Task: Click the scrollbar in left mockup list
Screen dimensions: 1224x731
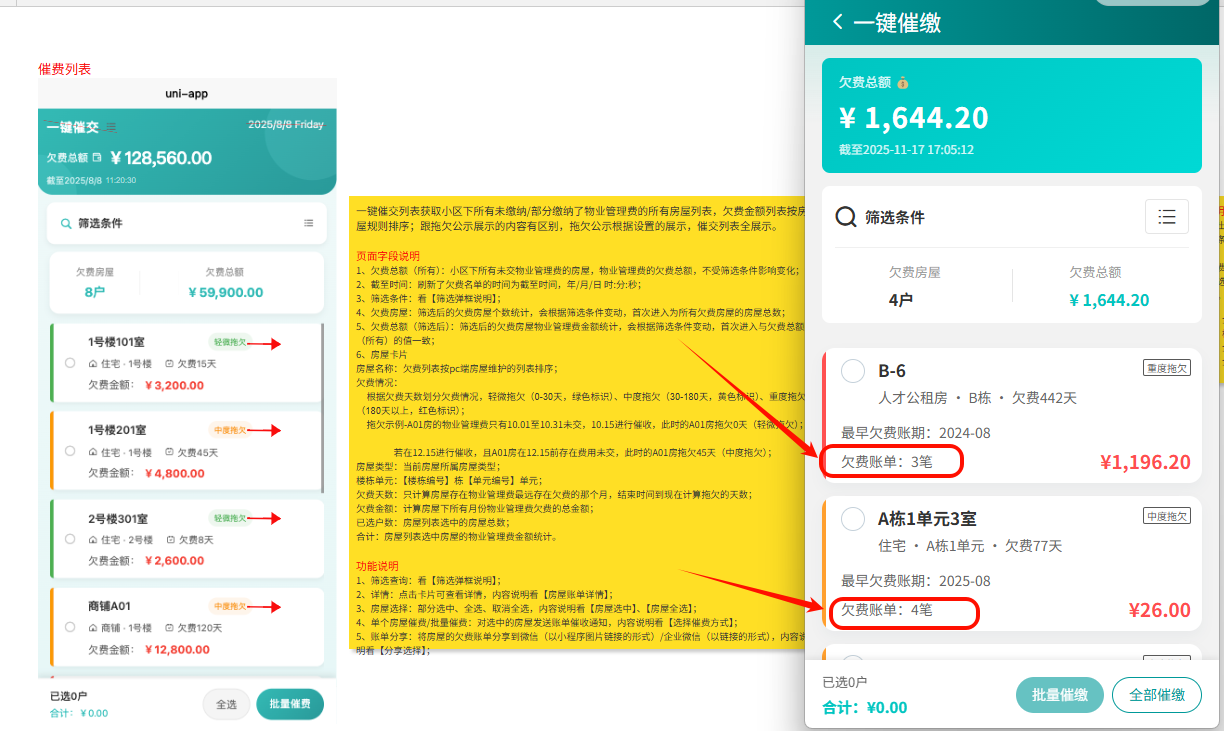Action: pos(322,410)
